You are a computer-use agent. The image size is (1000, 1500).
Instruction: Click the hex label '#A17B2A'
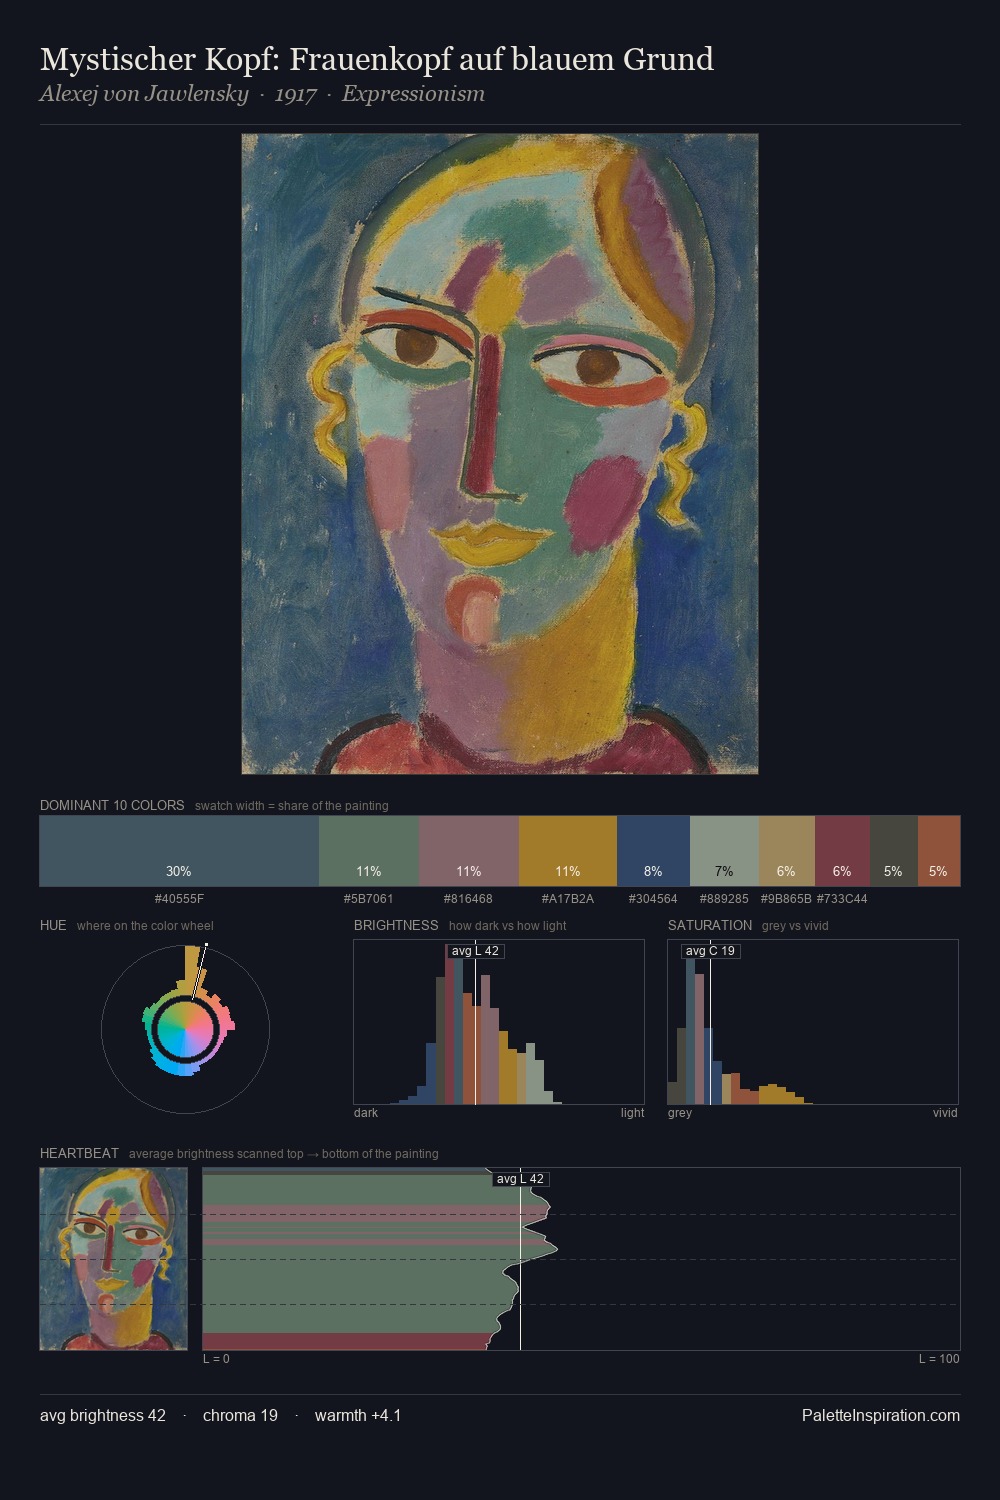click(x=568, y=899)
